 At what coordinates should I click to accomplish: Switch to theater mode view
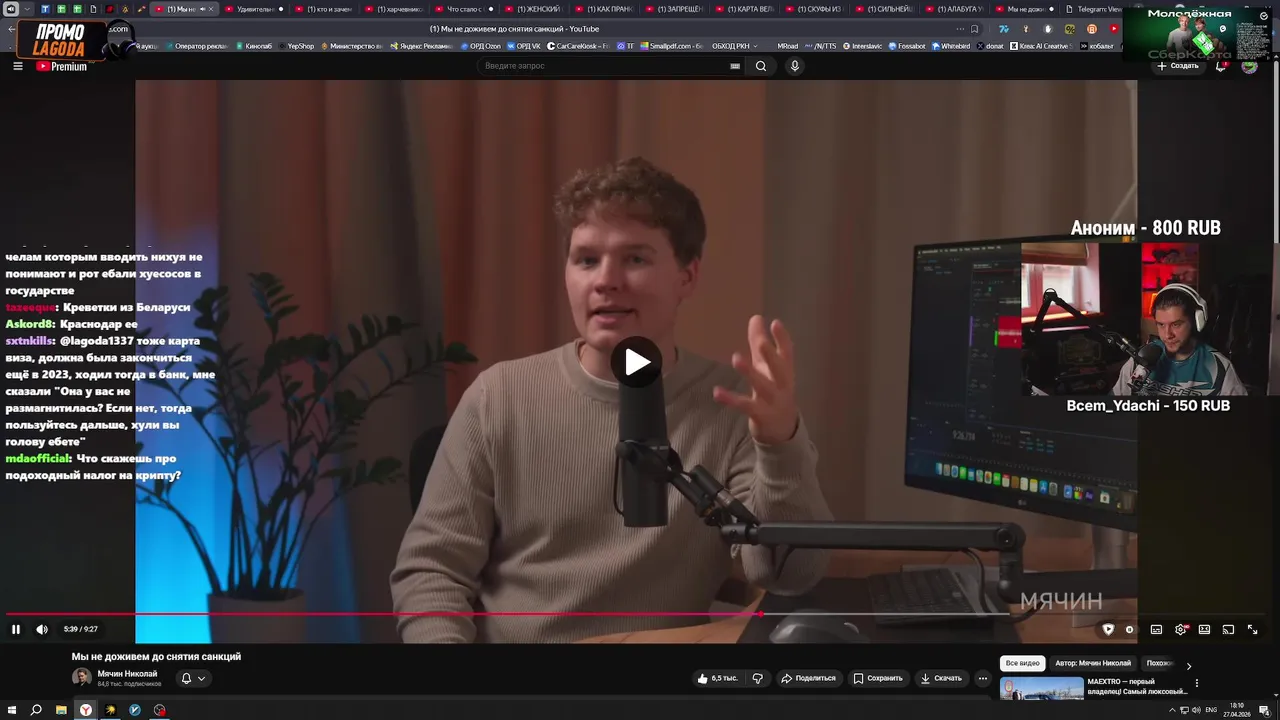[1204, 629]
